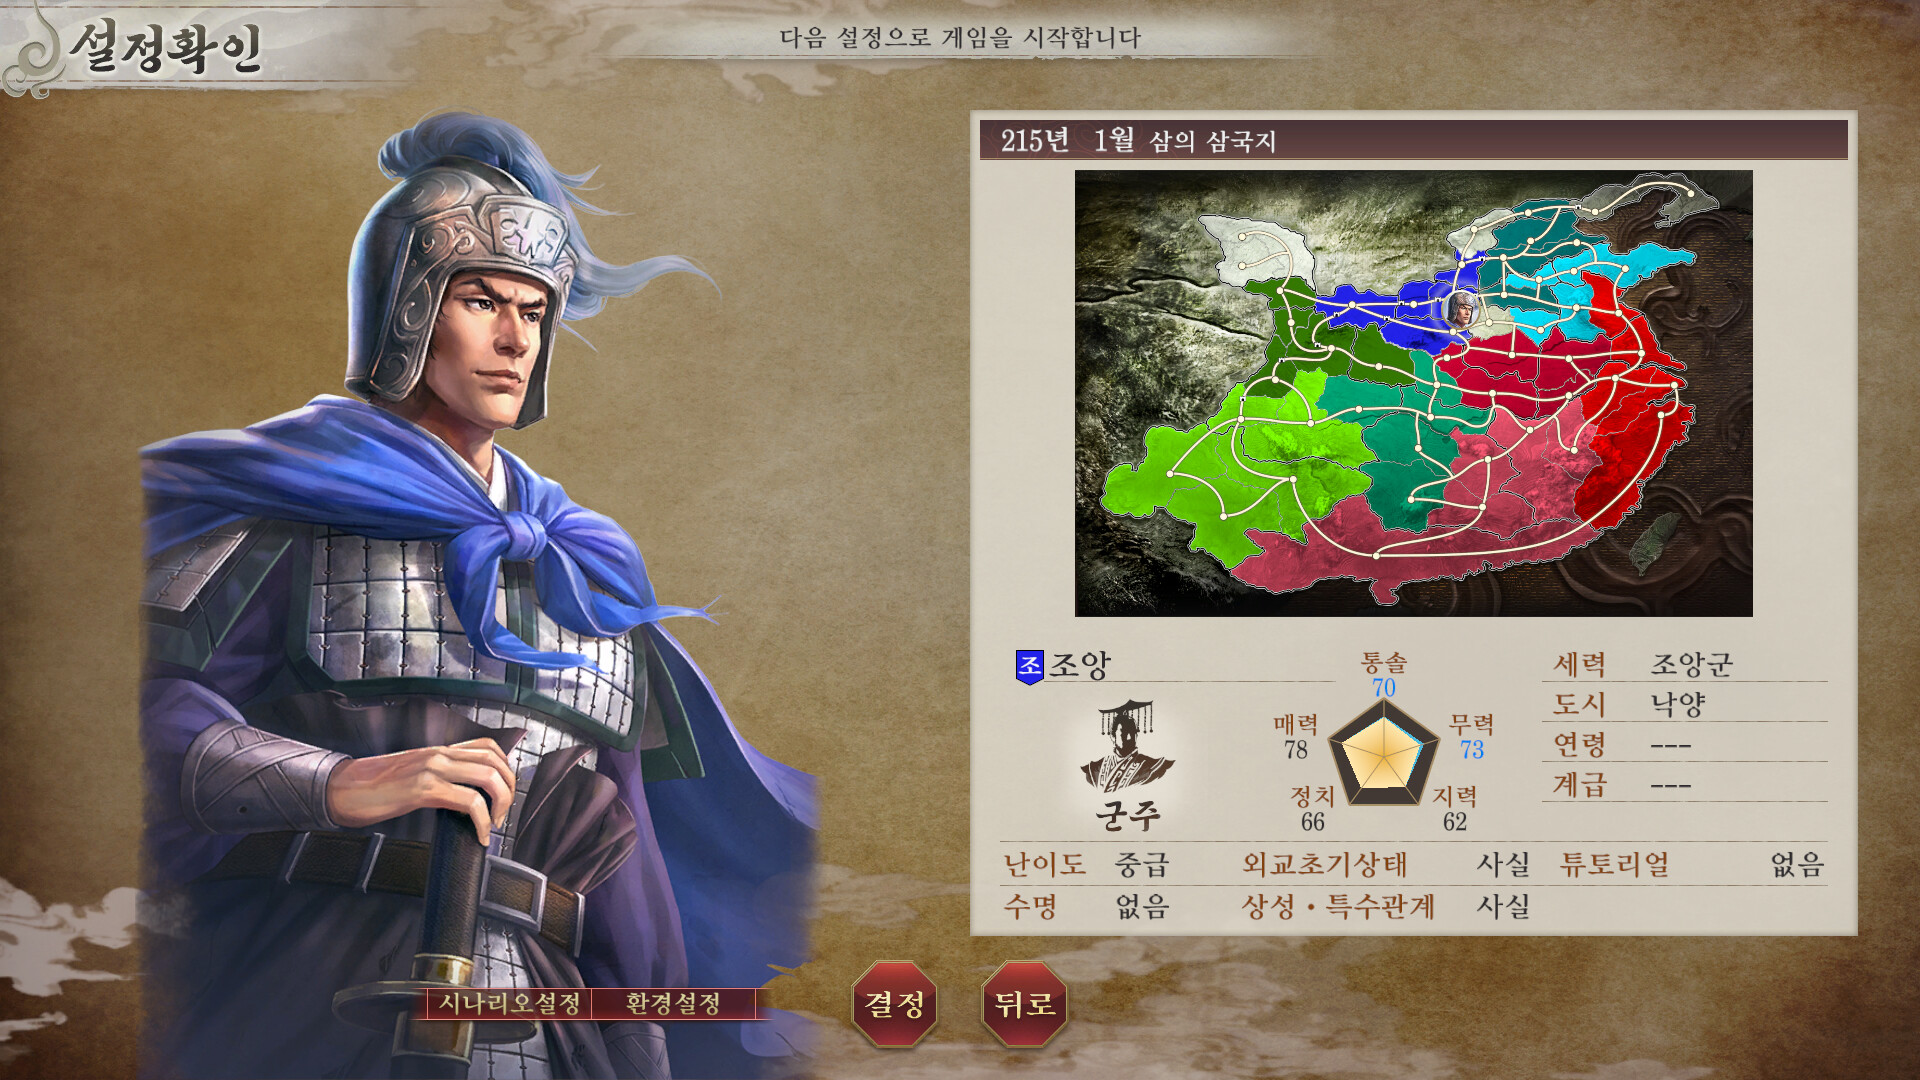Click the 난이도 중급 setting
1920x1080 pixels.
click(x=1086, y=864)
